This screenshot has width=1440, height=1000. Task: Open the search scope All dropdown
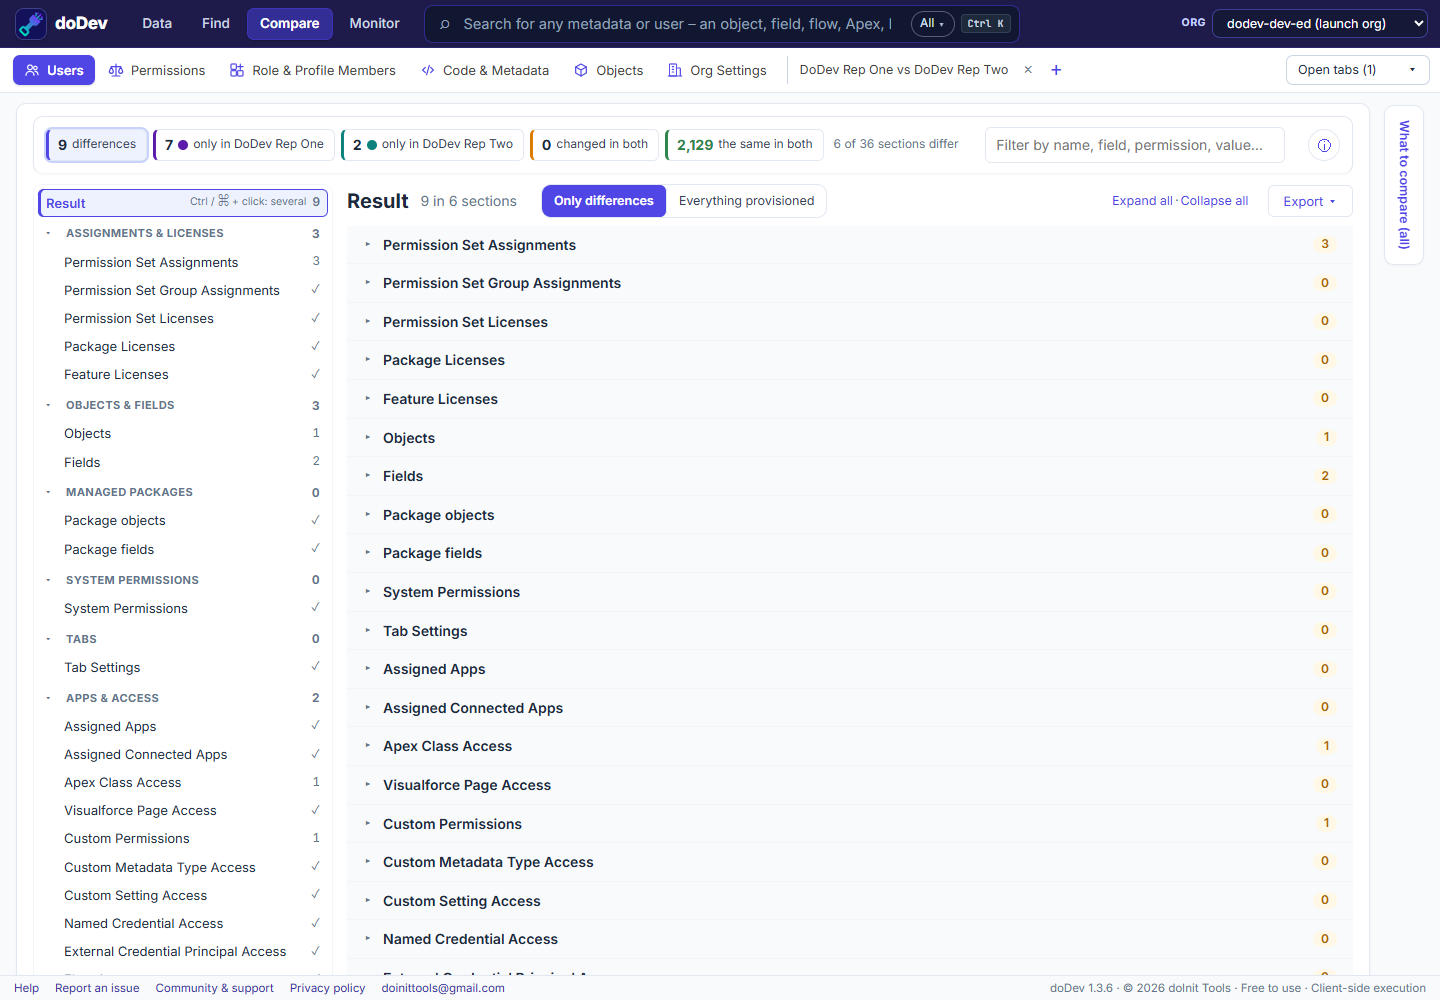tap(932, 23)
